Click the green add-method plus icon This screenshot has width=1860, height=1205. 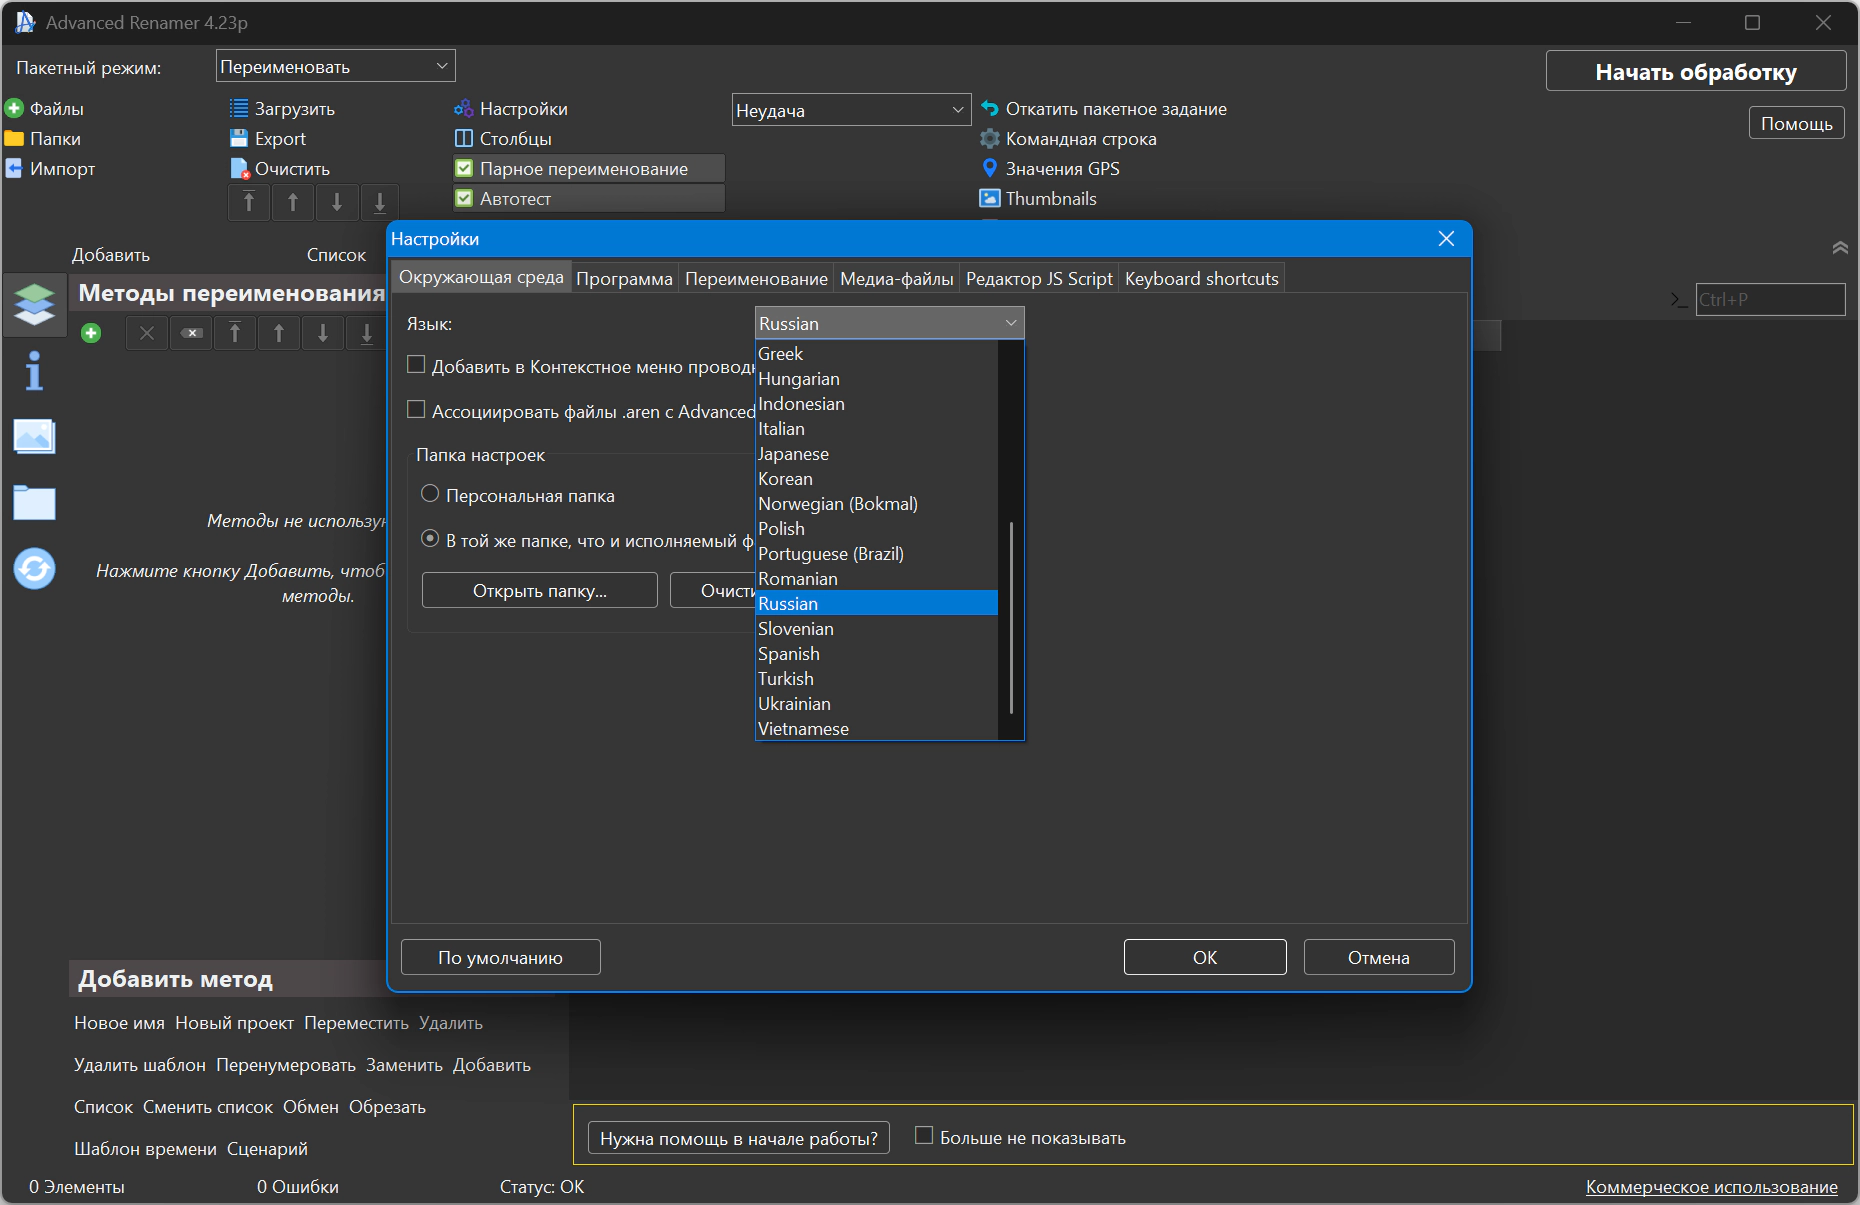coord(91,333)
